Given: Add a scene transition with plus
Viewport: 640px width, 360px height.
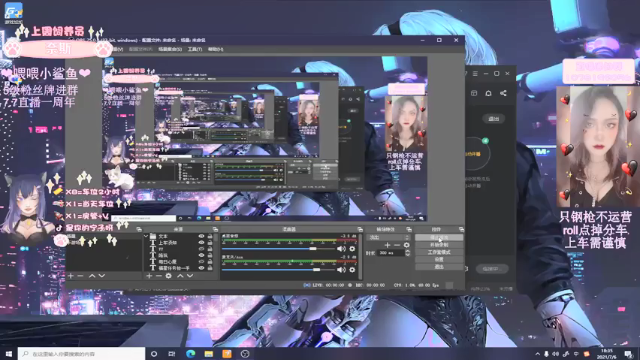Looking at the screenshot, I should (x=387, y=245).
